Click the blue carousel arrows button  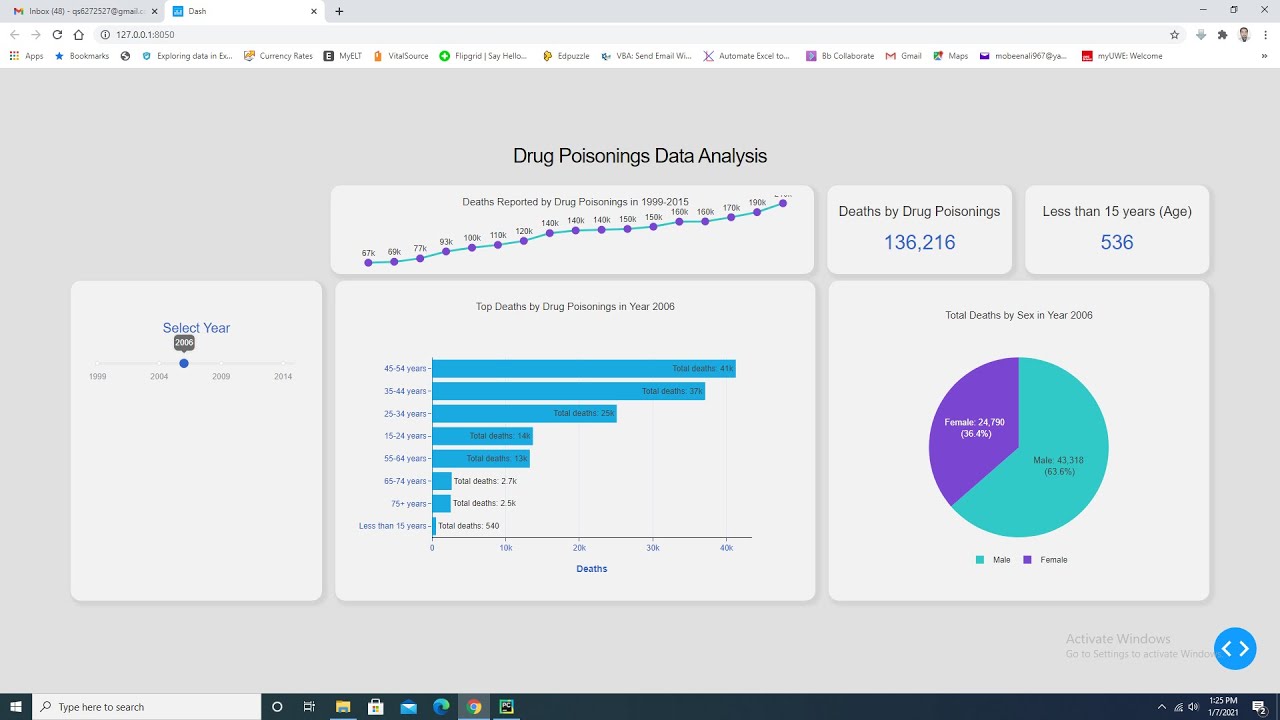pos(1235,649)
